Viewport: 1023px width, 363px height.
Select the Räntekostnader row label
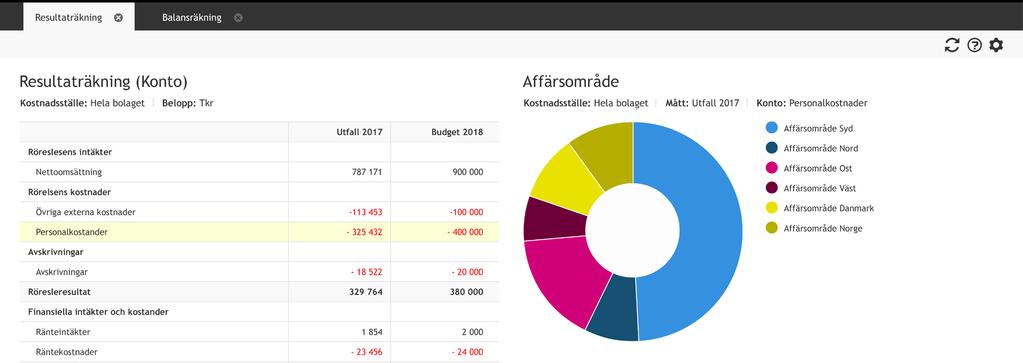66,352
